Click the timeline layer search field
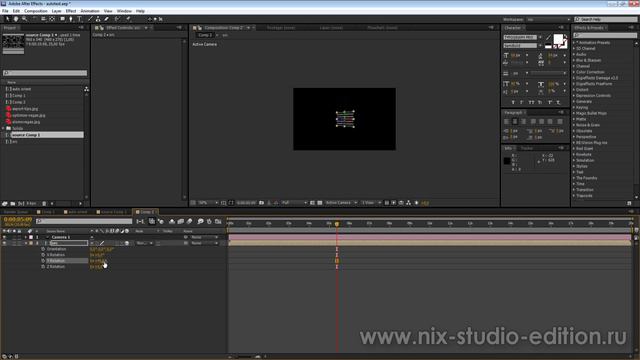 click(x=84, y=221)
